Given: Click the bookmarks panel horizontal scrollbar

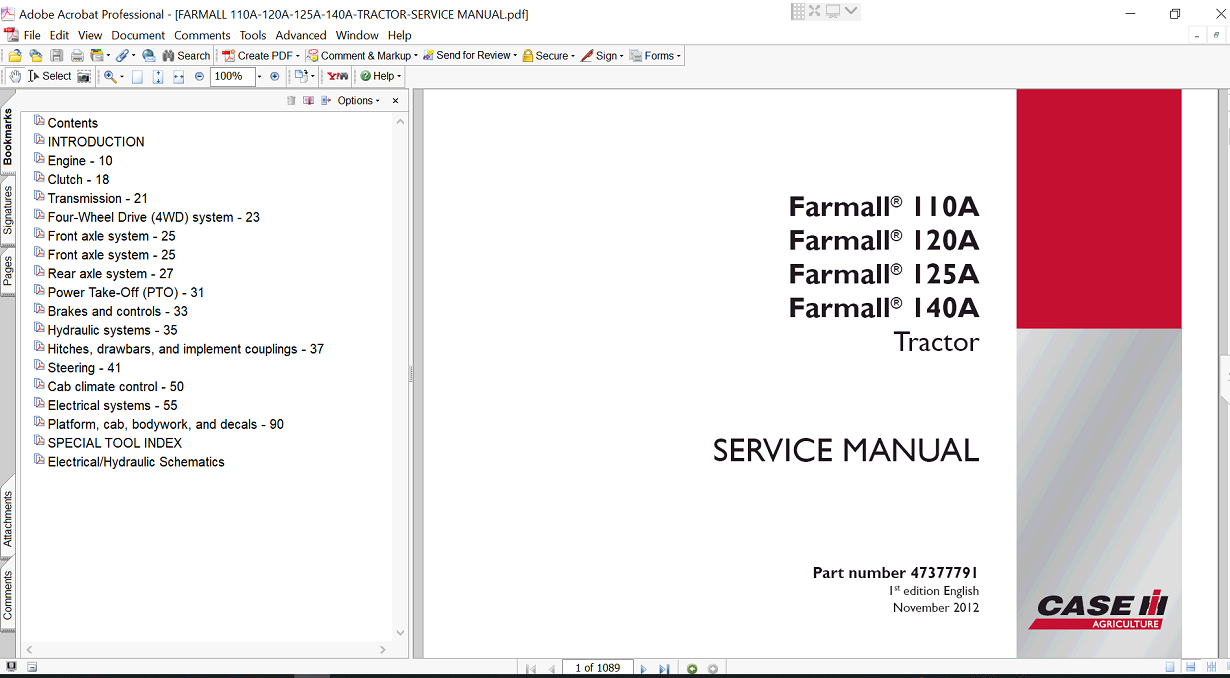Looking at the screenshot, I should click(205, 650).
